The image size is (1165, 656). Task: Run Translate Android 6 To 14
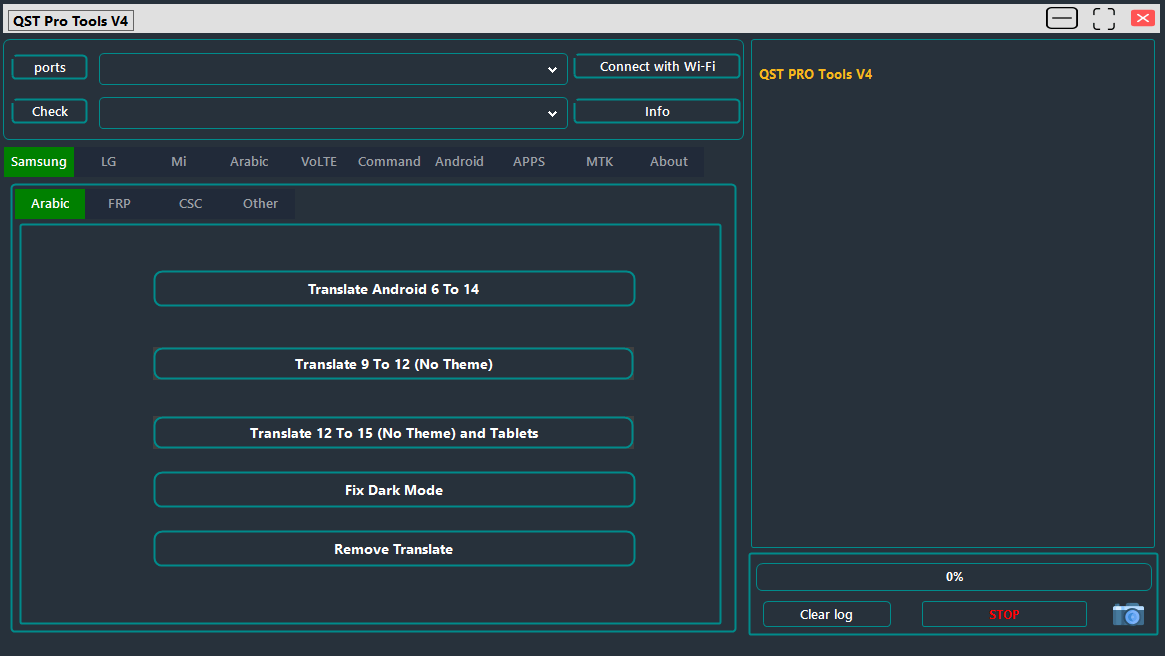coord(394,288)
